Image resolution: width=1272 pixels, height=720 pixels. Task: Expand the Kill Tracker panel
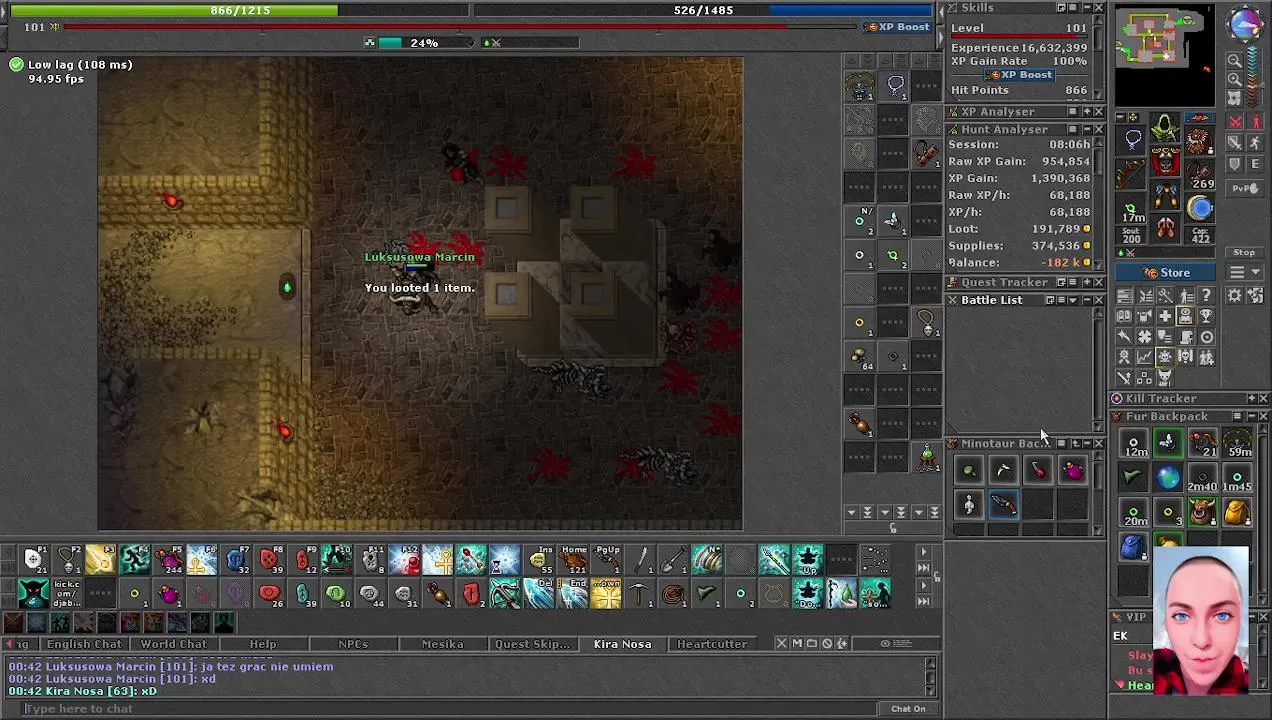(x=1251, y=399)
